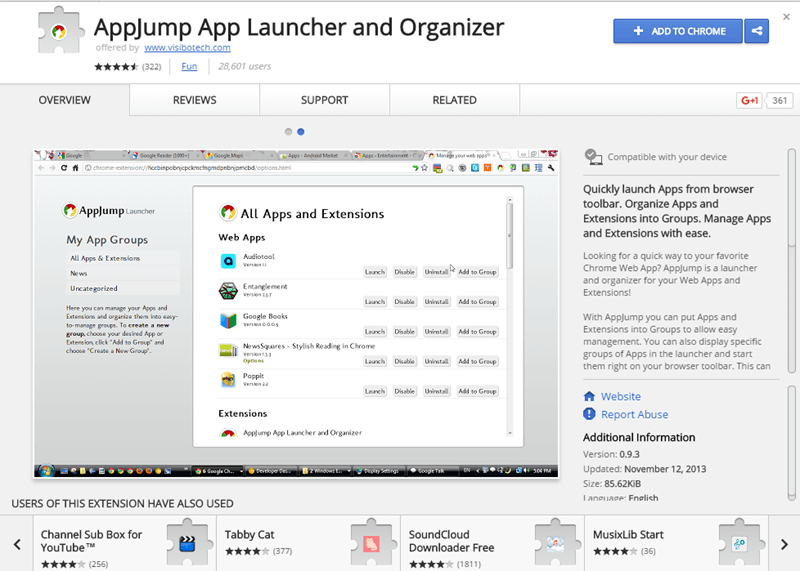Click the 361 plus-one count bubble
The image size is (800, 571).
[779, 101]
